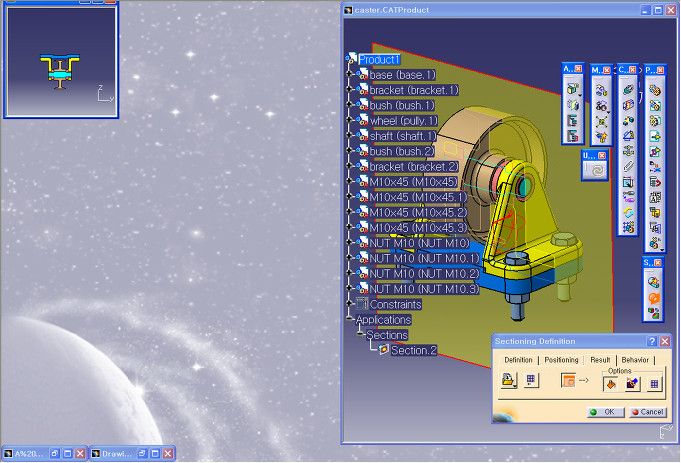Image resolution: width=681 pixels, height=463 pixels.
Task: Expand the Constraints tree node
Action: coord(350,304)
